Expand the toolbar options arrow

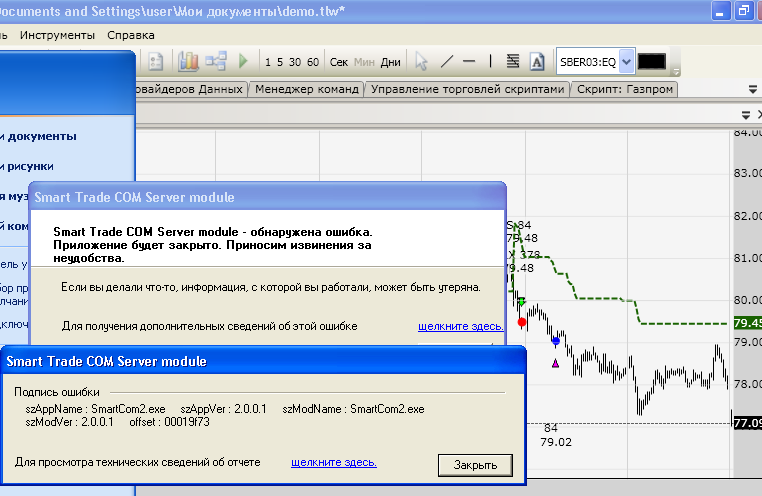coord(675,72)
